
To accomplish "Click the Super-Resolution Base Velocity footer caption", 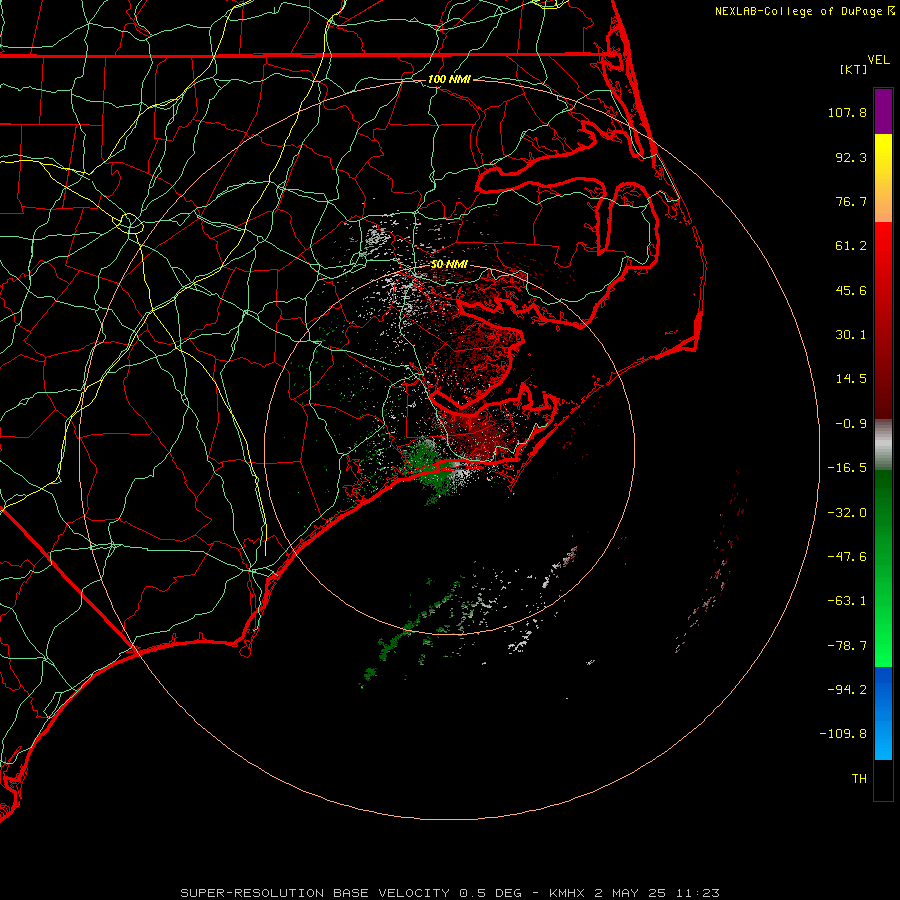I will tap(450, 893).
